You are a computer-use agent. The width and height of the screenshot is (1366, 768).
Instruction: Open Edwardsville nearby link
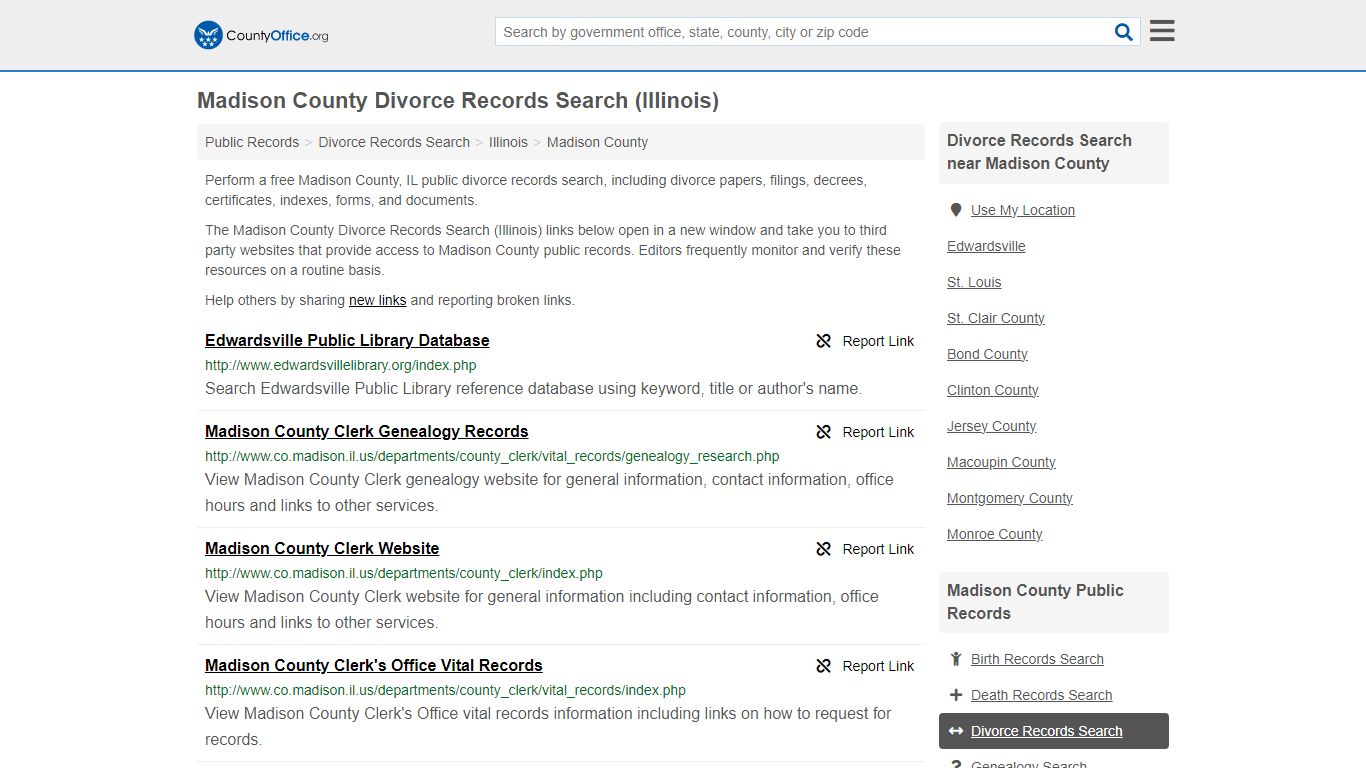click(986, 246)
